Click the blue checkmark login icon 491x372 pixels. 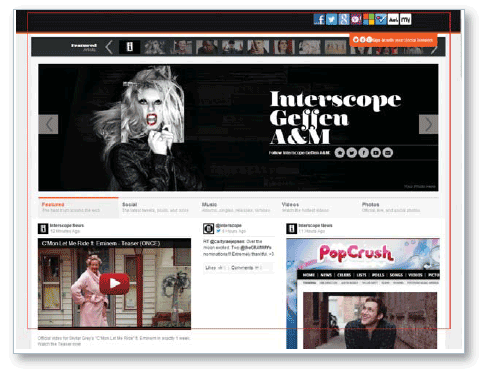381,19
